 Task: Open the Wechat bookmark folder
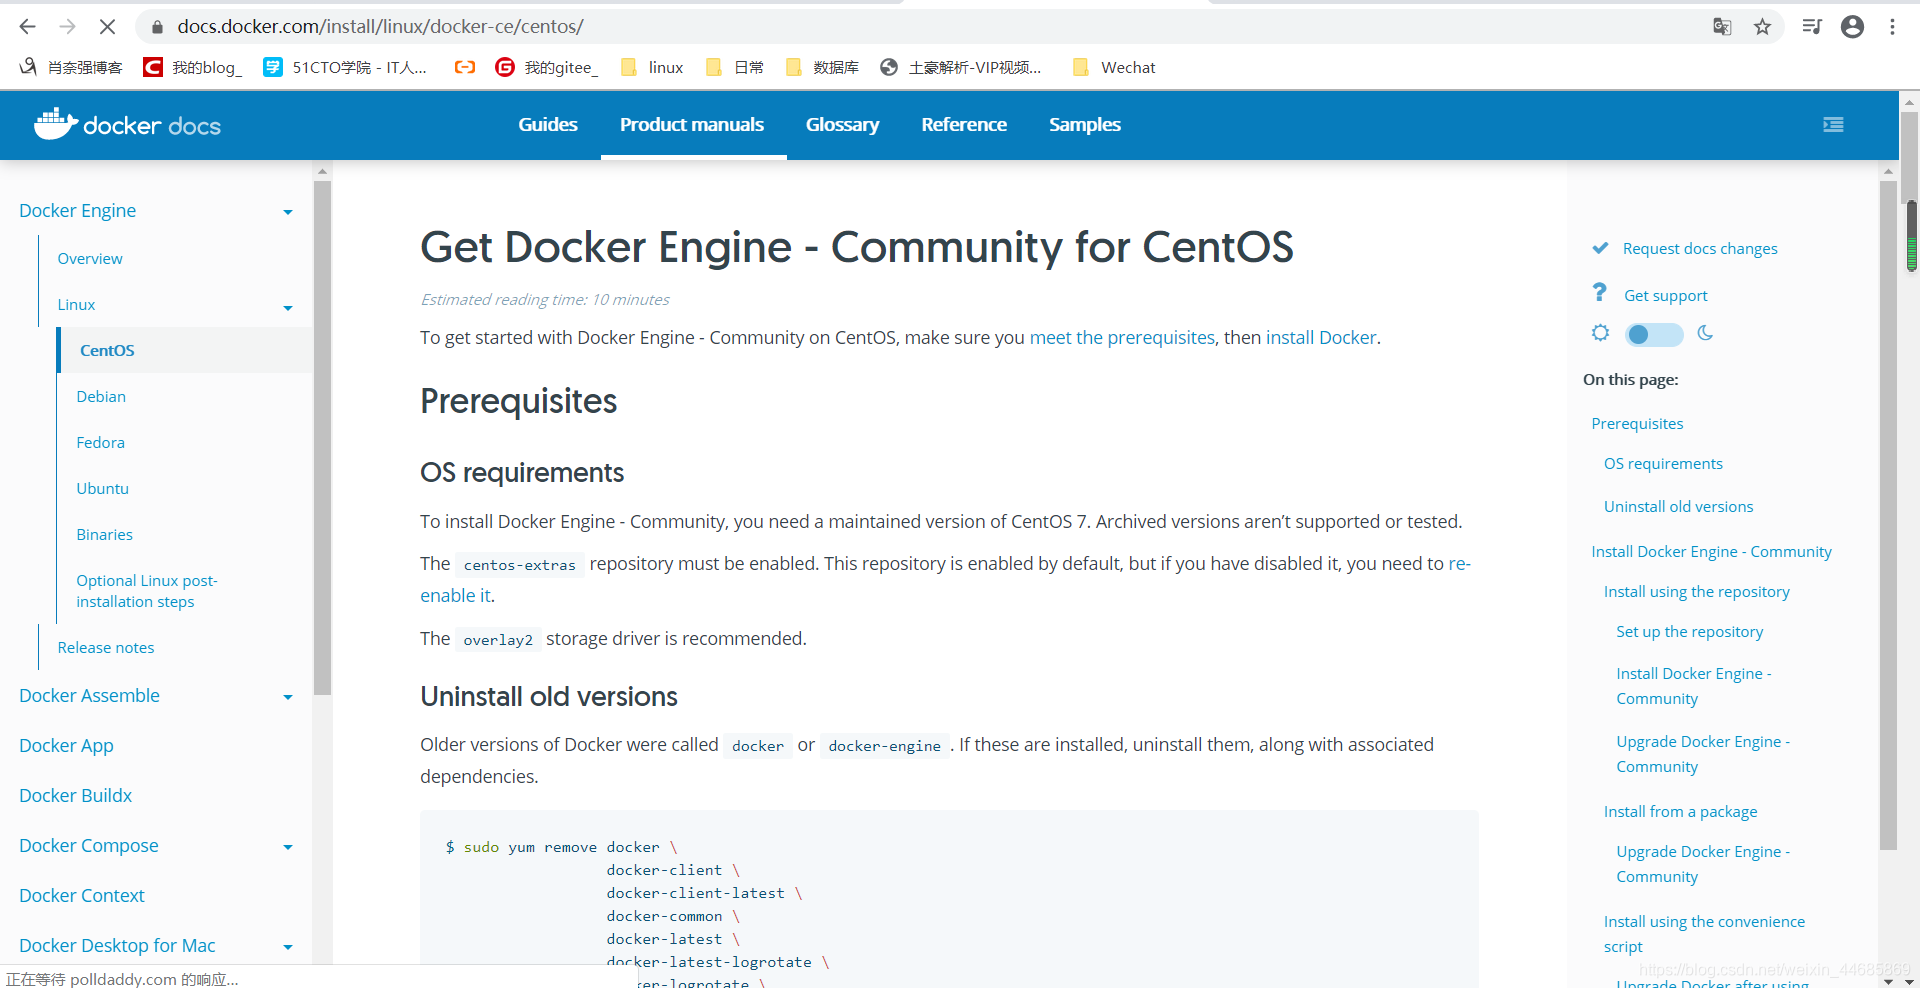(x=1114, y=67)
